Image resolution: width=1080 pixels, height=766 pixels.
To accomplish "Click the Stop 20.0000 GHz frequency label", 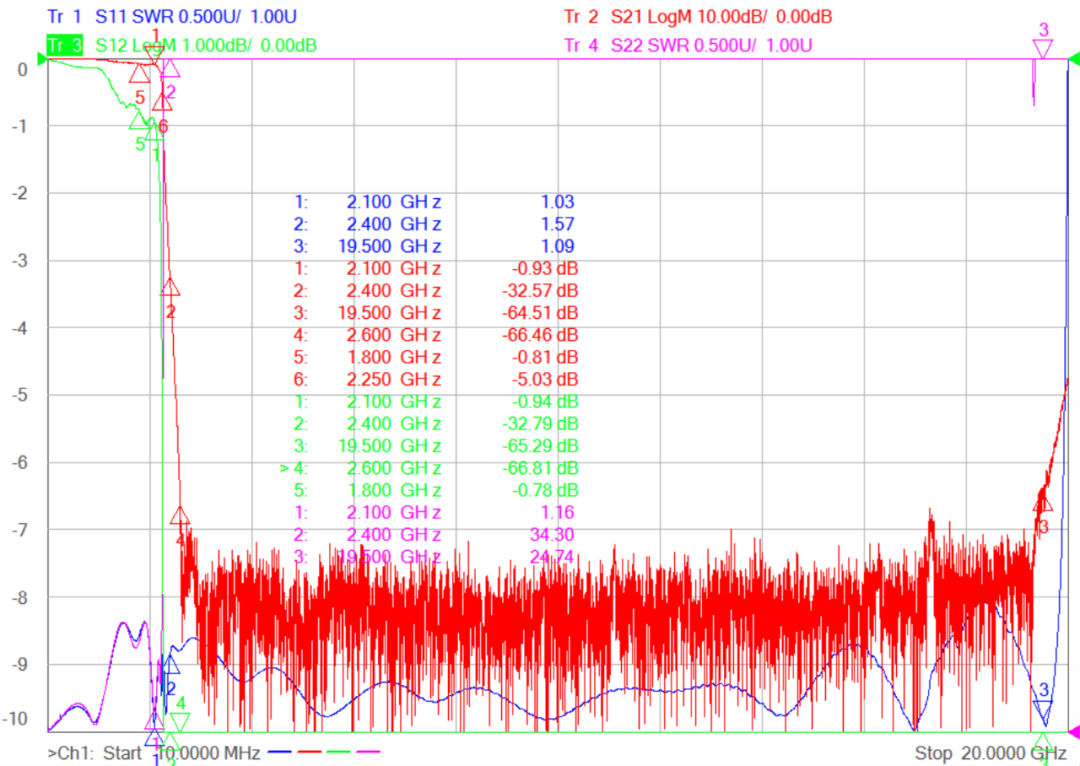I will coord(990,754).
